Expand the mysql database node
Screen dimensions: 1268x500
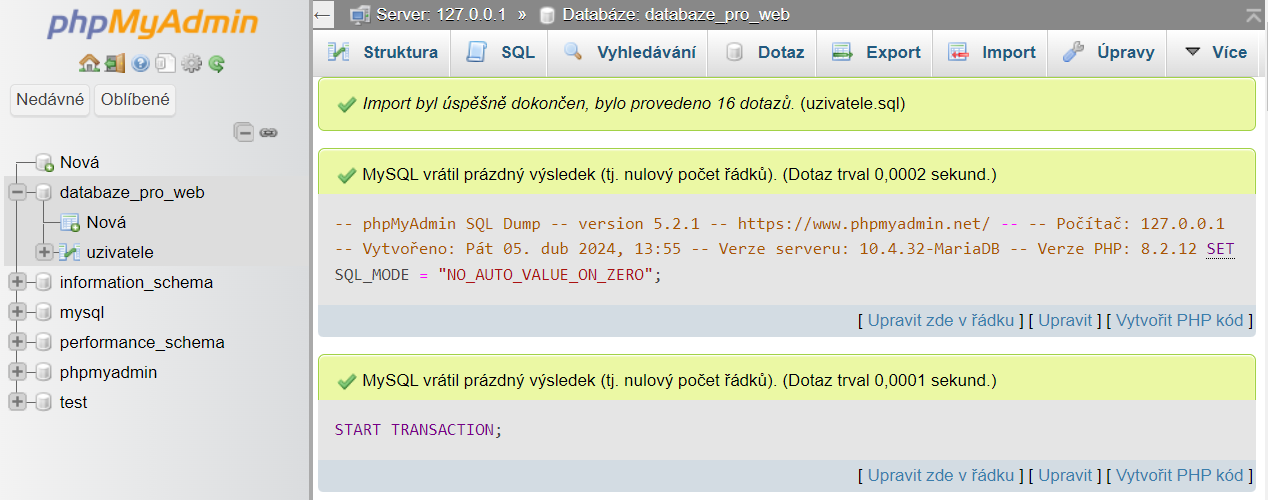(17, 312)
